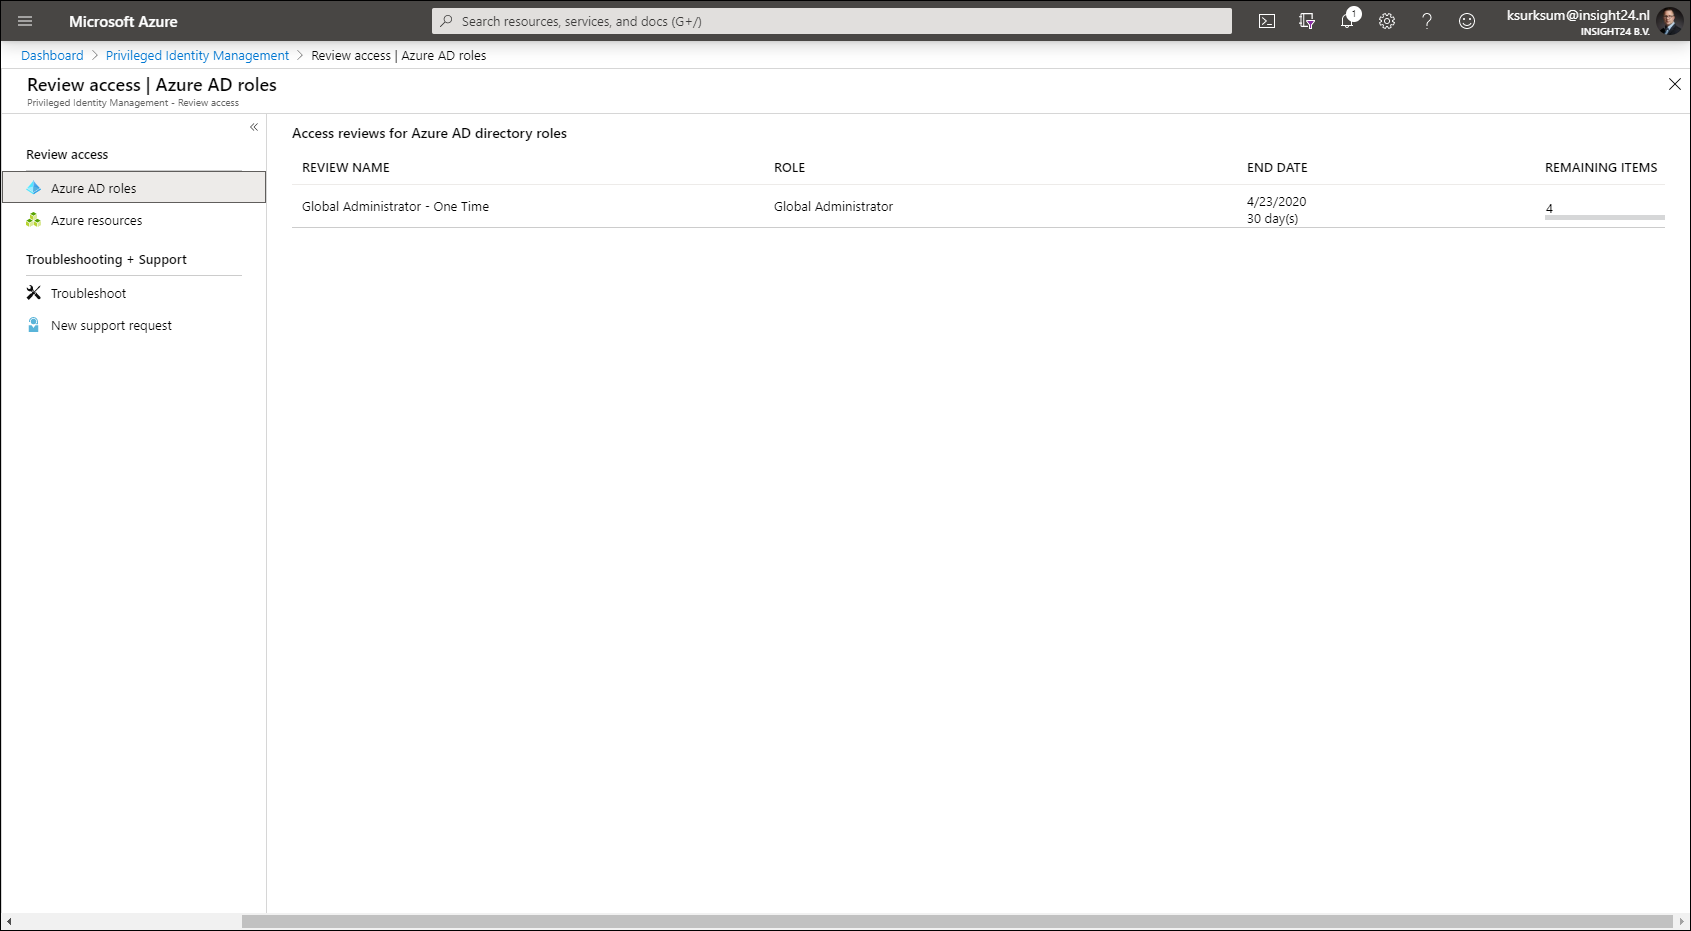Screen dimensions: 1691x931
Task: Open Troubleshoot menu item
Action: coord(134,293)
